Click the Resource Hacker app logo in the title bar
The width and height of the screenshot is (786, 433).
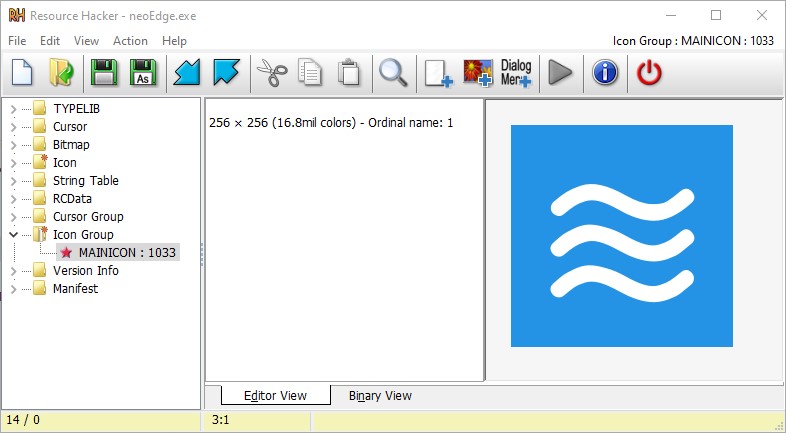pyautogui.click(x=17, y=16)
